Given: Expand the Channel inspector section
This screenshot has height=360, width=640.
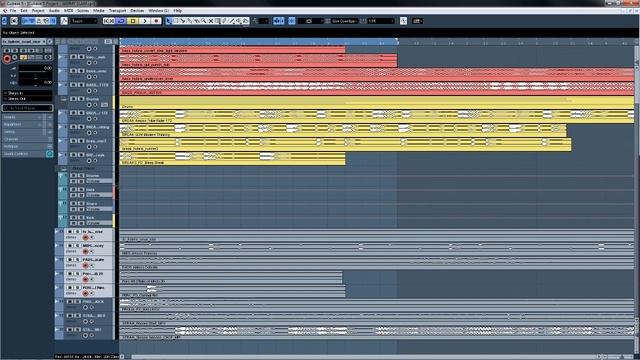Looking at the screenshot, I should tap(27, 139).
